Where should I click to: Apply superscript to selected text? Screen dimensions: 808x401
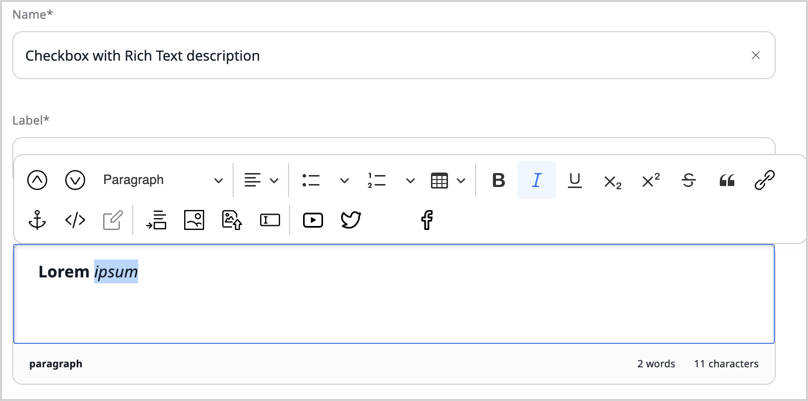point(651,181)
